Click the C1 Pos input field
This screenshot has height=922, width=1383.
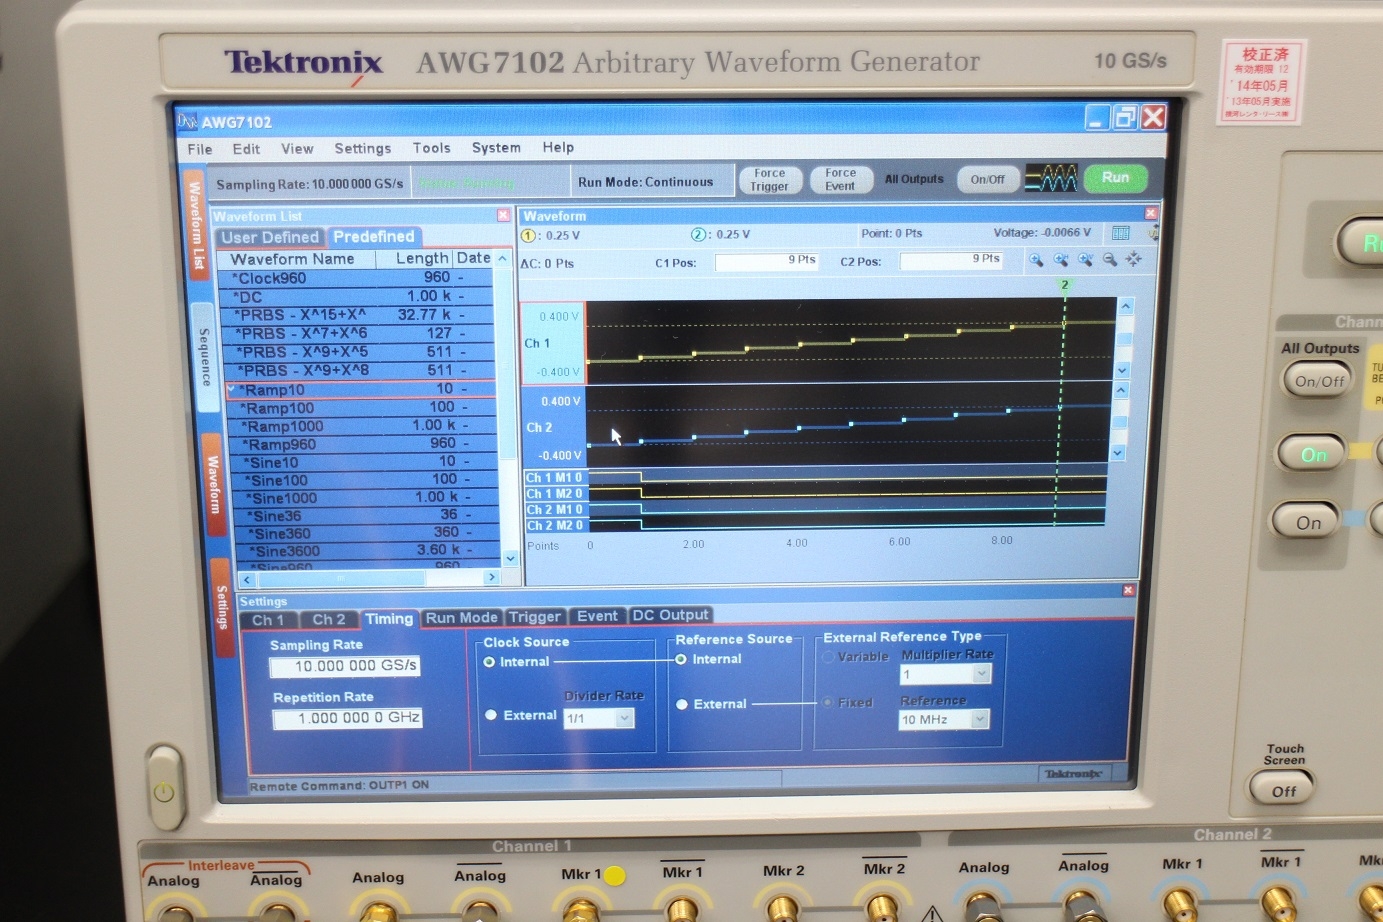767,261
